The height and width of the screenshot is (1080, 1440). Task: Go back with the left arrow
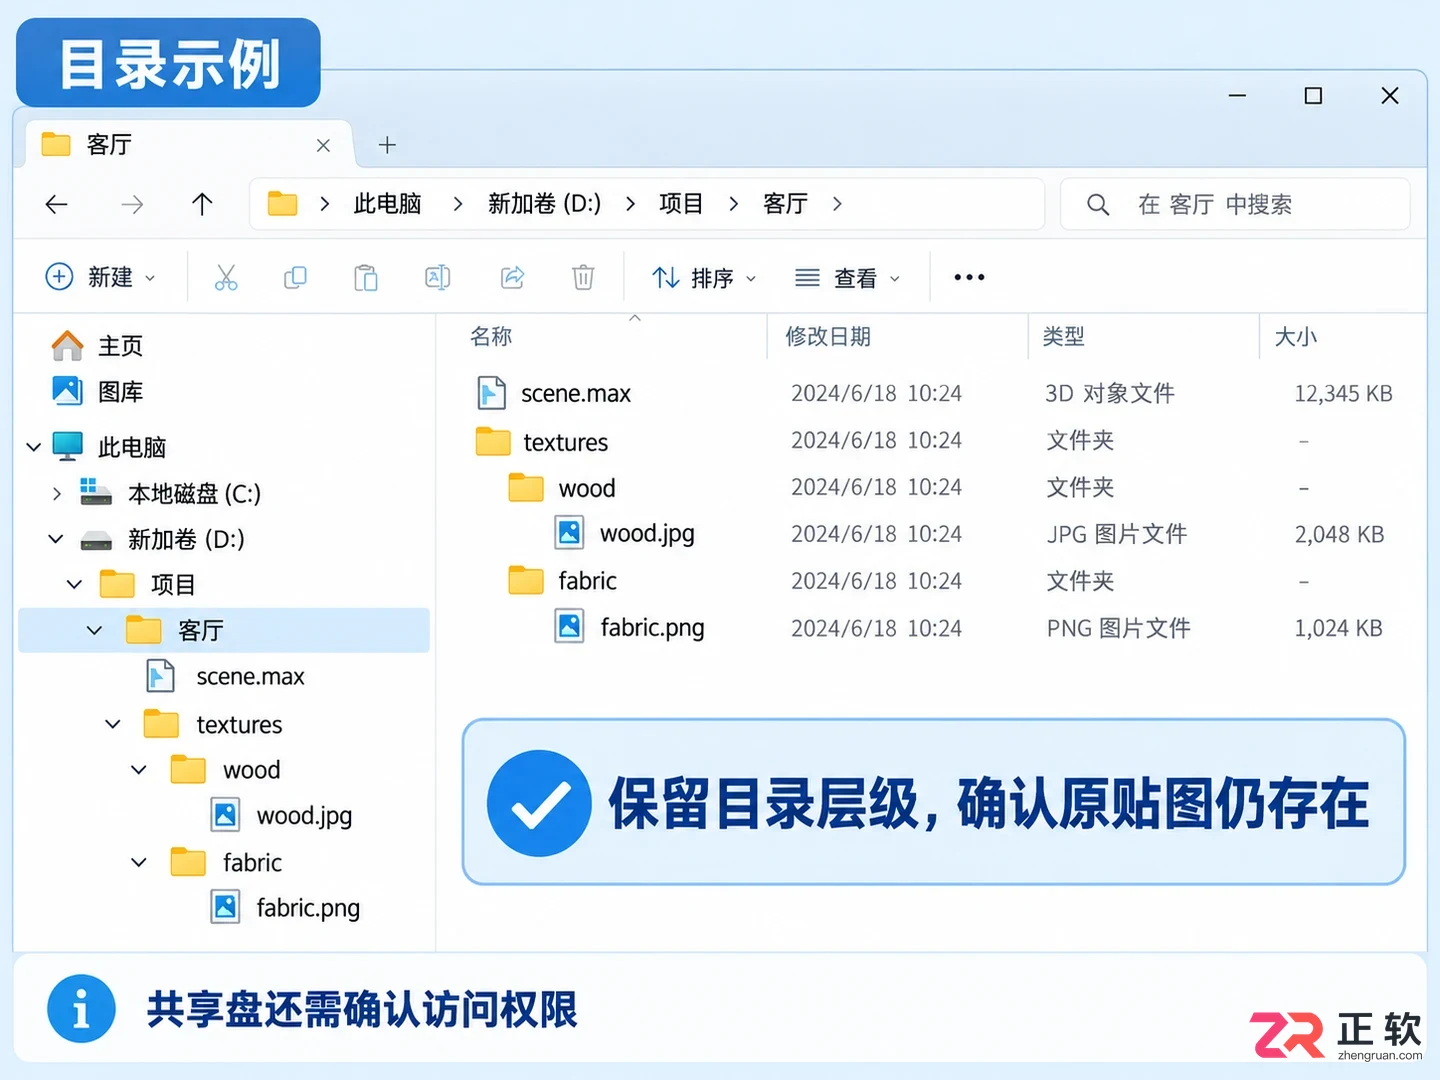[57, 204]
